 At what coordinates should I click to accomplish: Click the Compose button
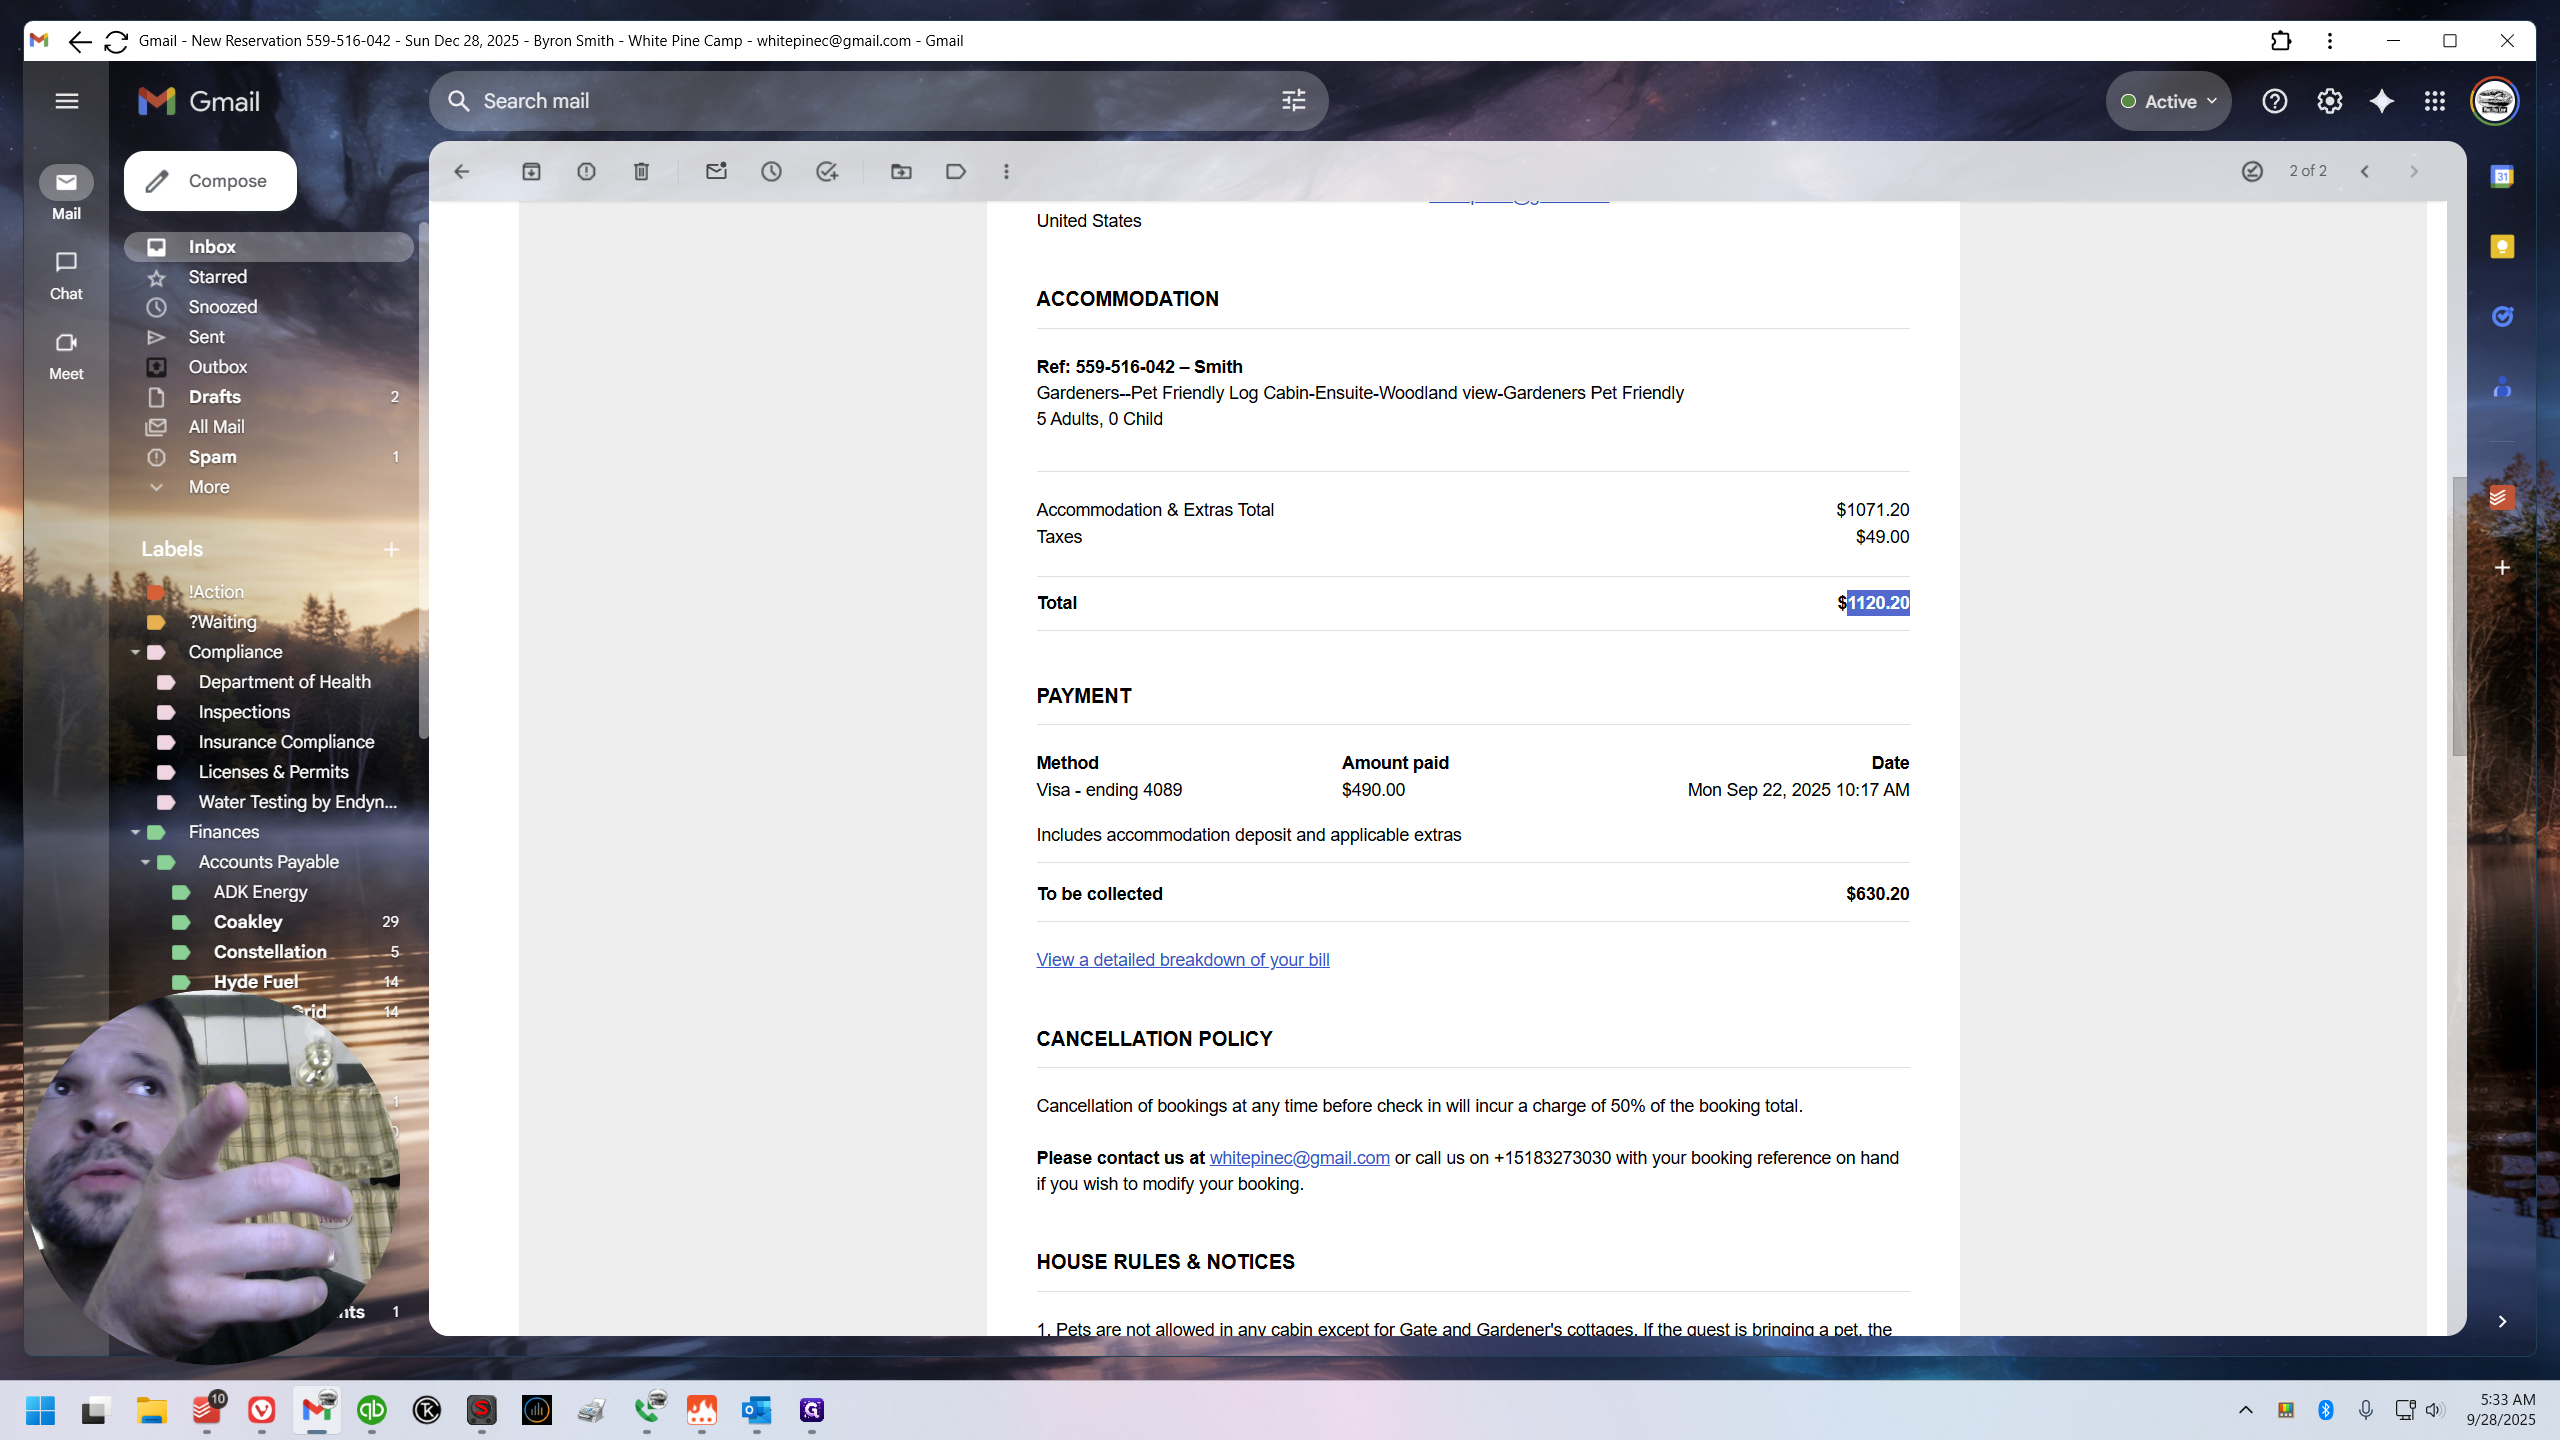210,181
